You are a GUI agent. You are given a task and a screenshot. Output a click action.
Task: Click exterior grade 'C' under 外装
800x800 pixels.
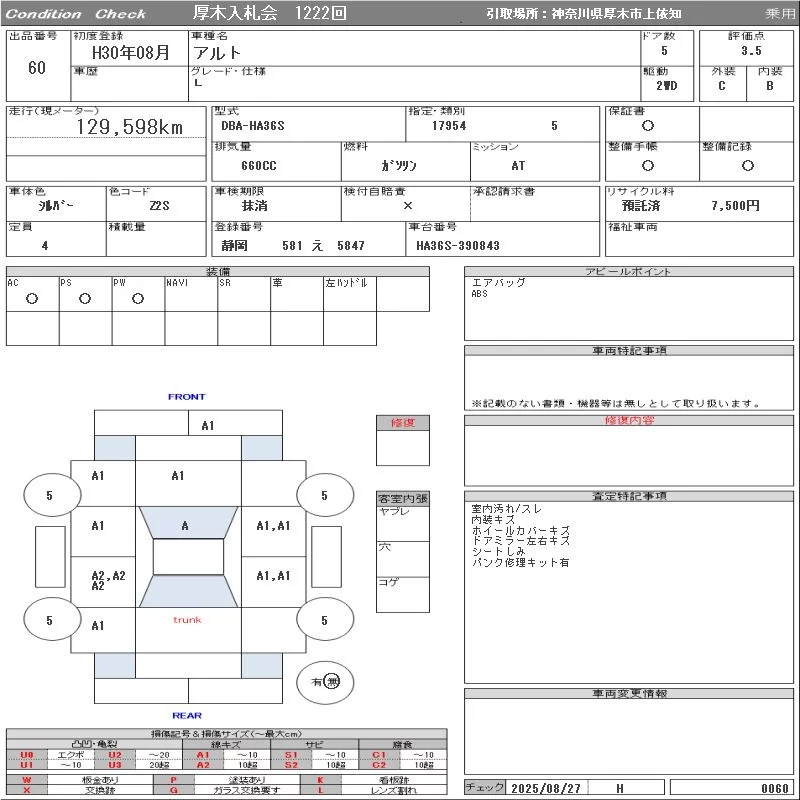click(x=721, y=86)
